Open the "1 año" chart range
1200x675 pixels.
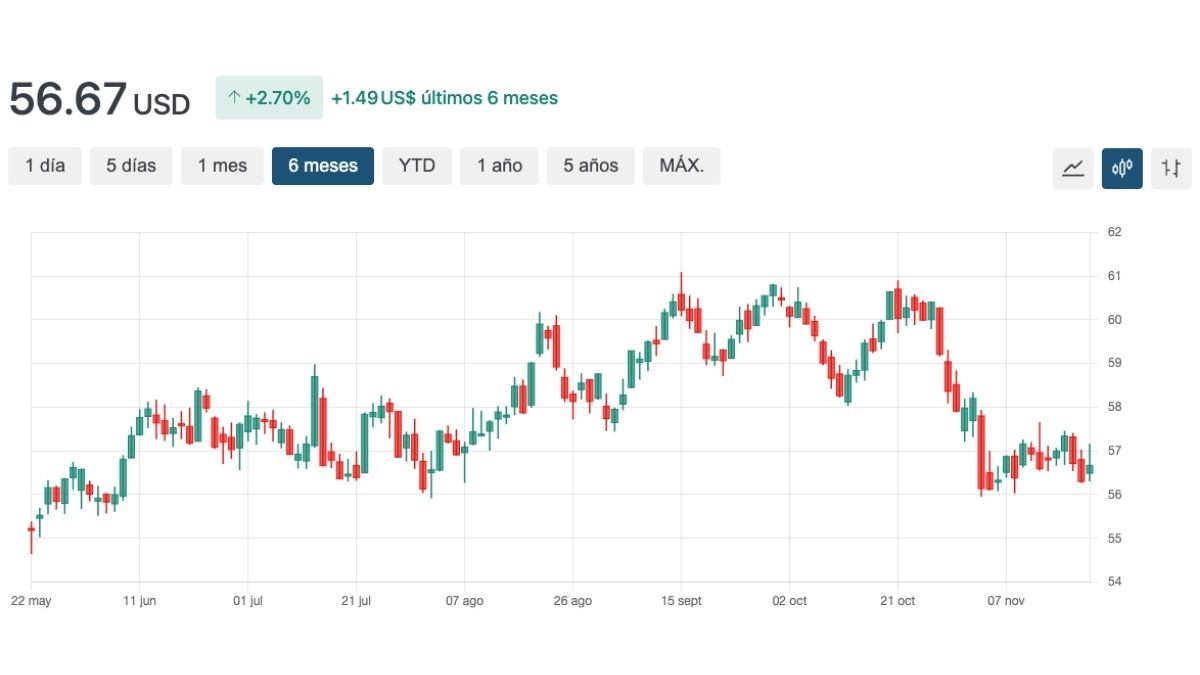tap(499, 166)
